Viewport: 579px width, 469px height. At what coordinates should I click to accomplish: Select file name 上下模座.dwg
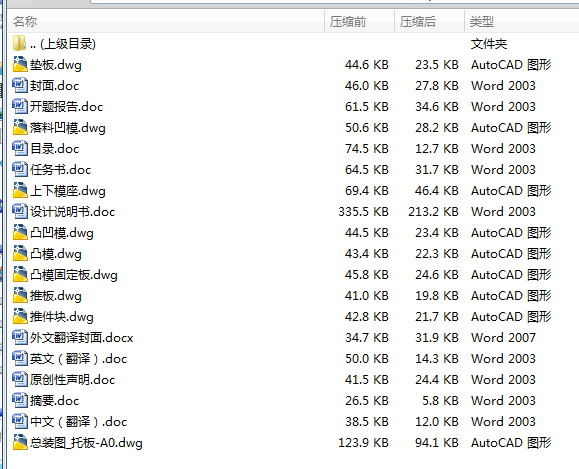click(68, 191)
